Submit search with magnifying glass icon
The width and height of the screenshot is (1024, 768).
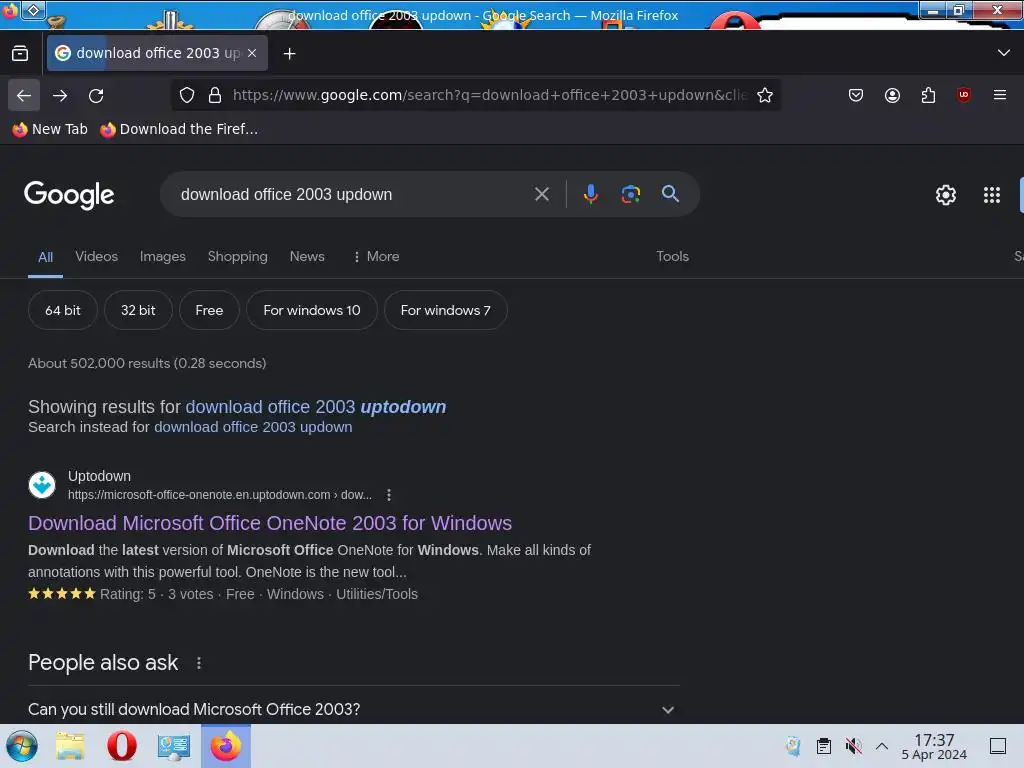(670, 194)
